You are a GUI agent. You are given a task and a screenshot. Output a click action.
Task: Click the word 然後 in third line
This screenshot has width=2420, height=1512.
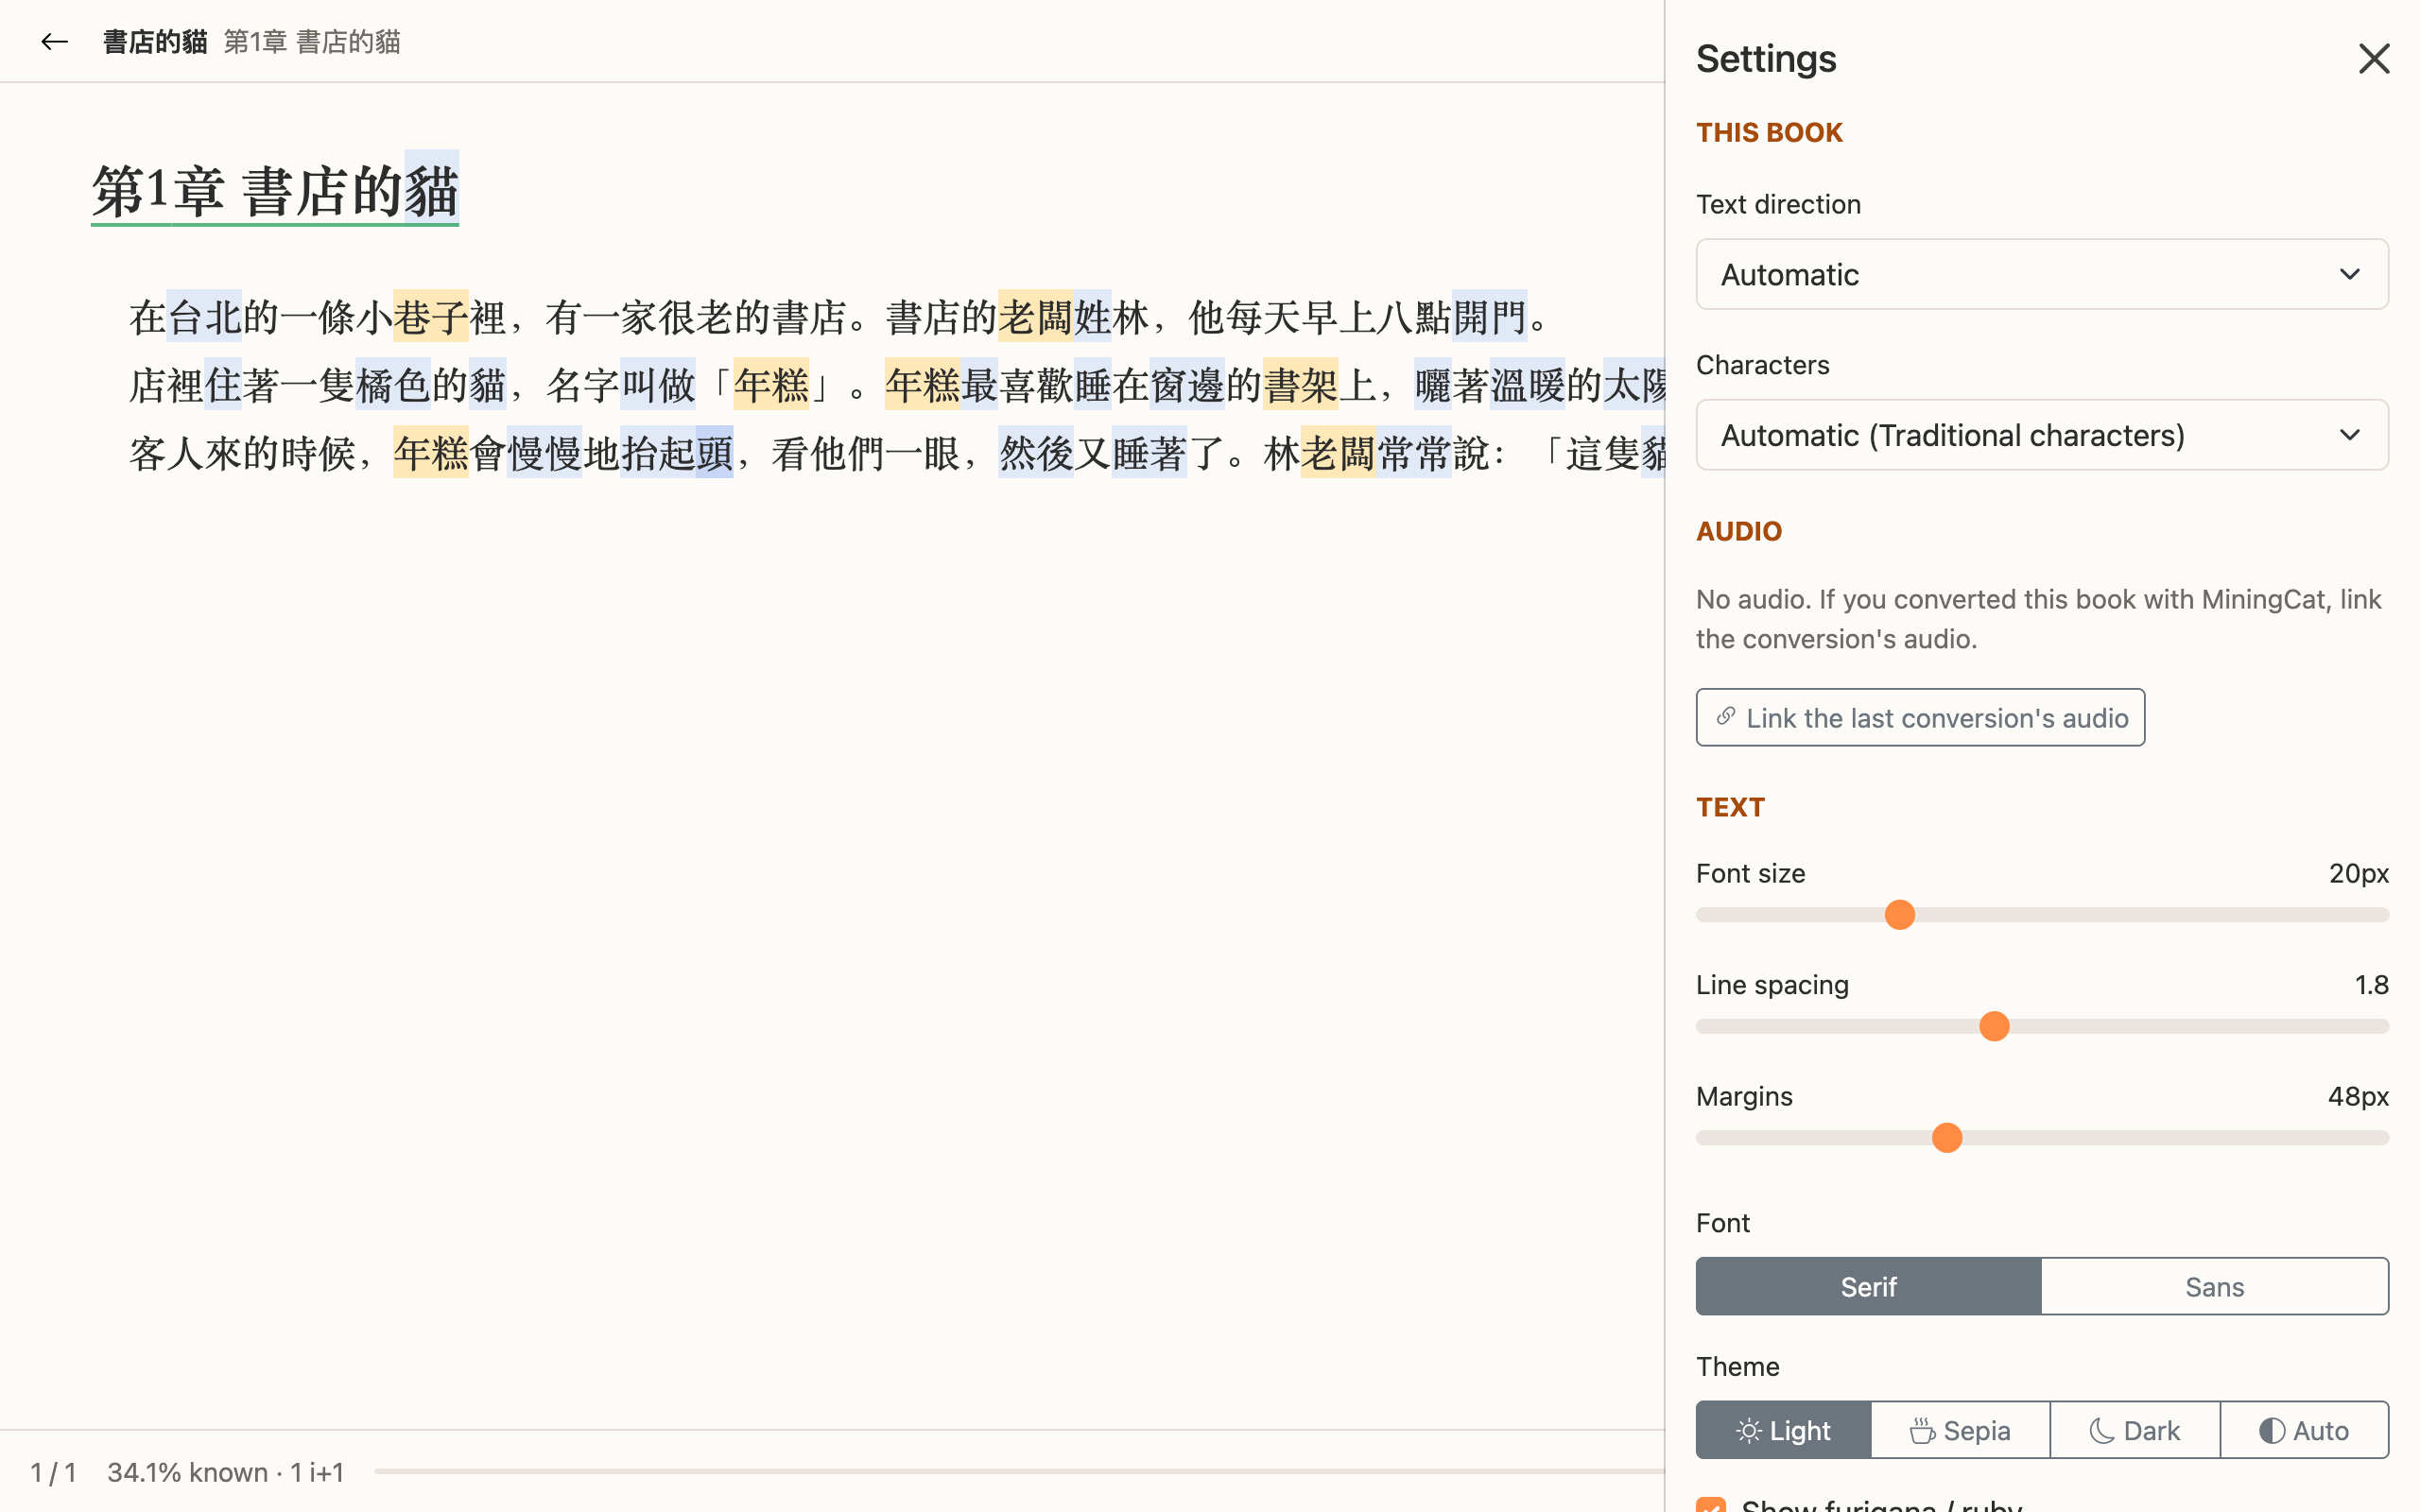point(1035,453)
